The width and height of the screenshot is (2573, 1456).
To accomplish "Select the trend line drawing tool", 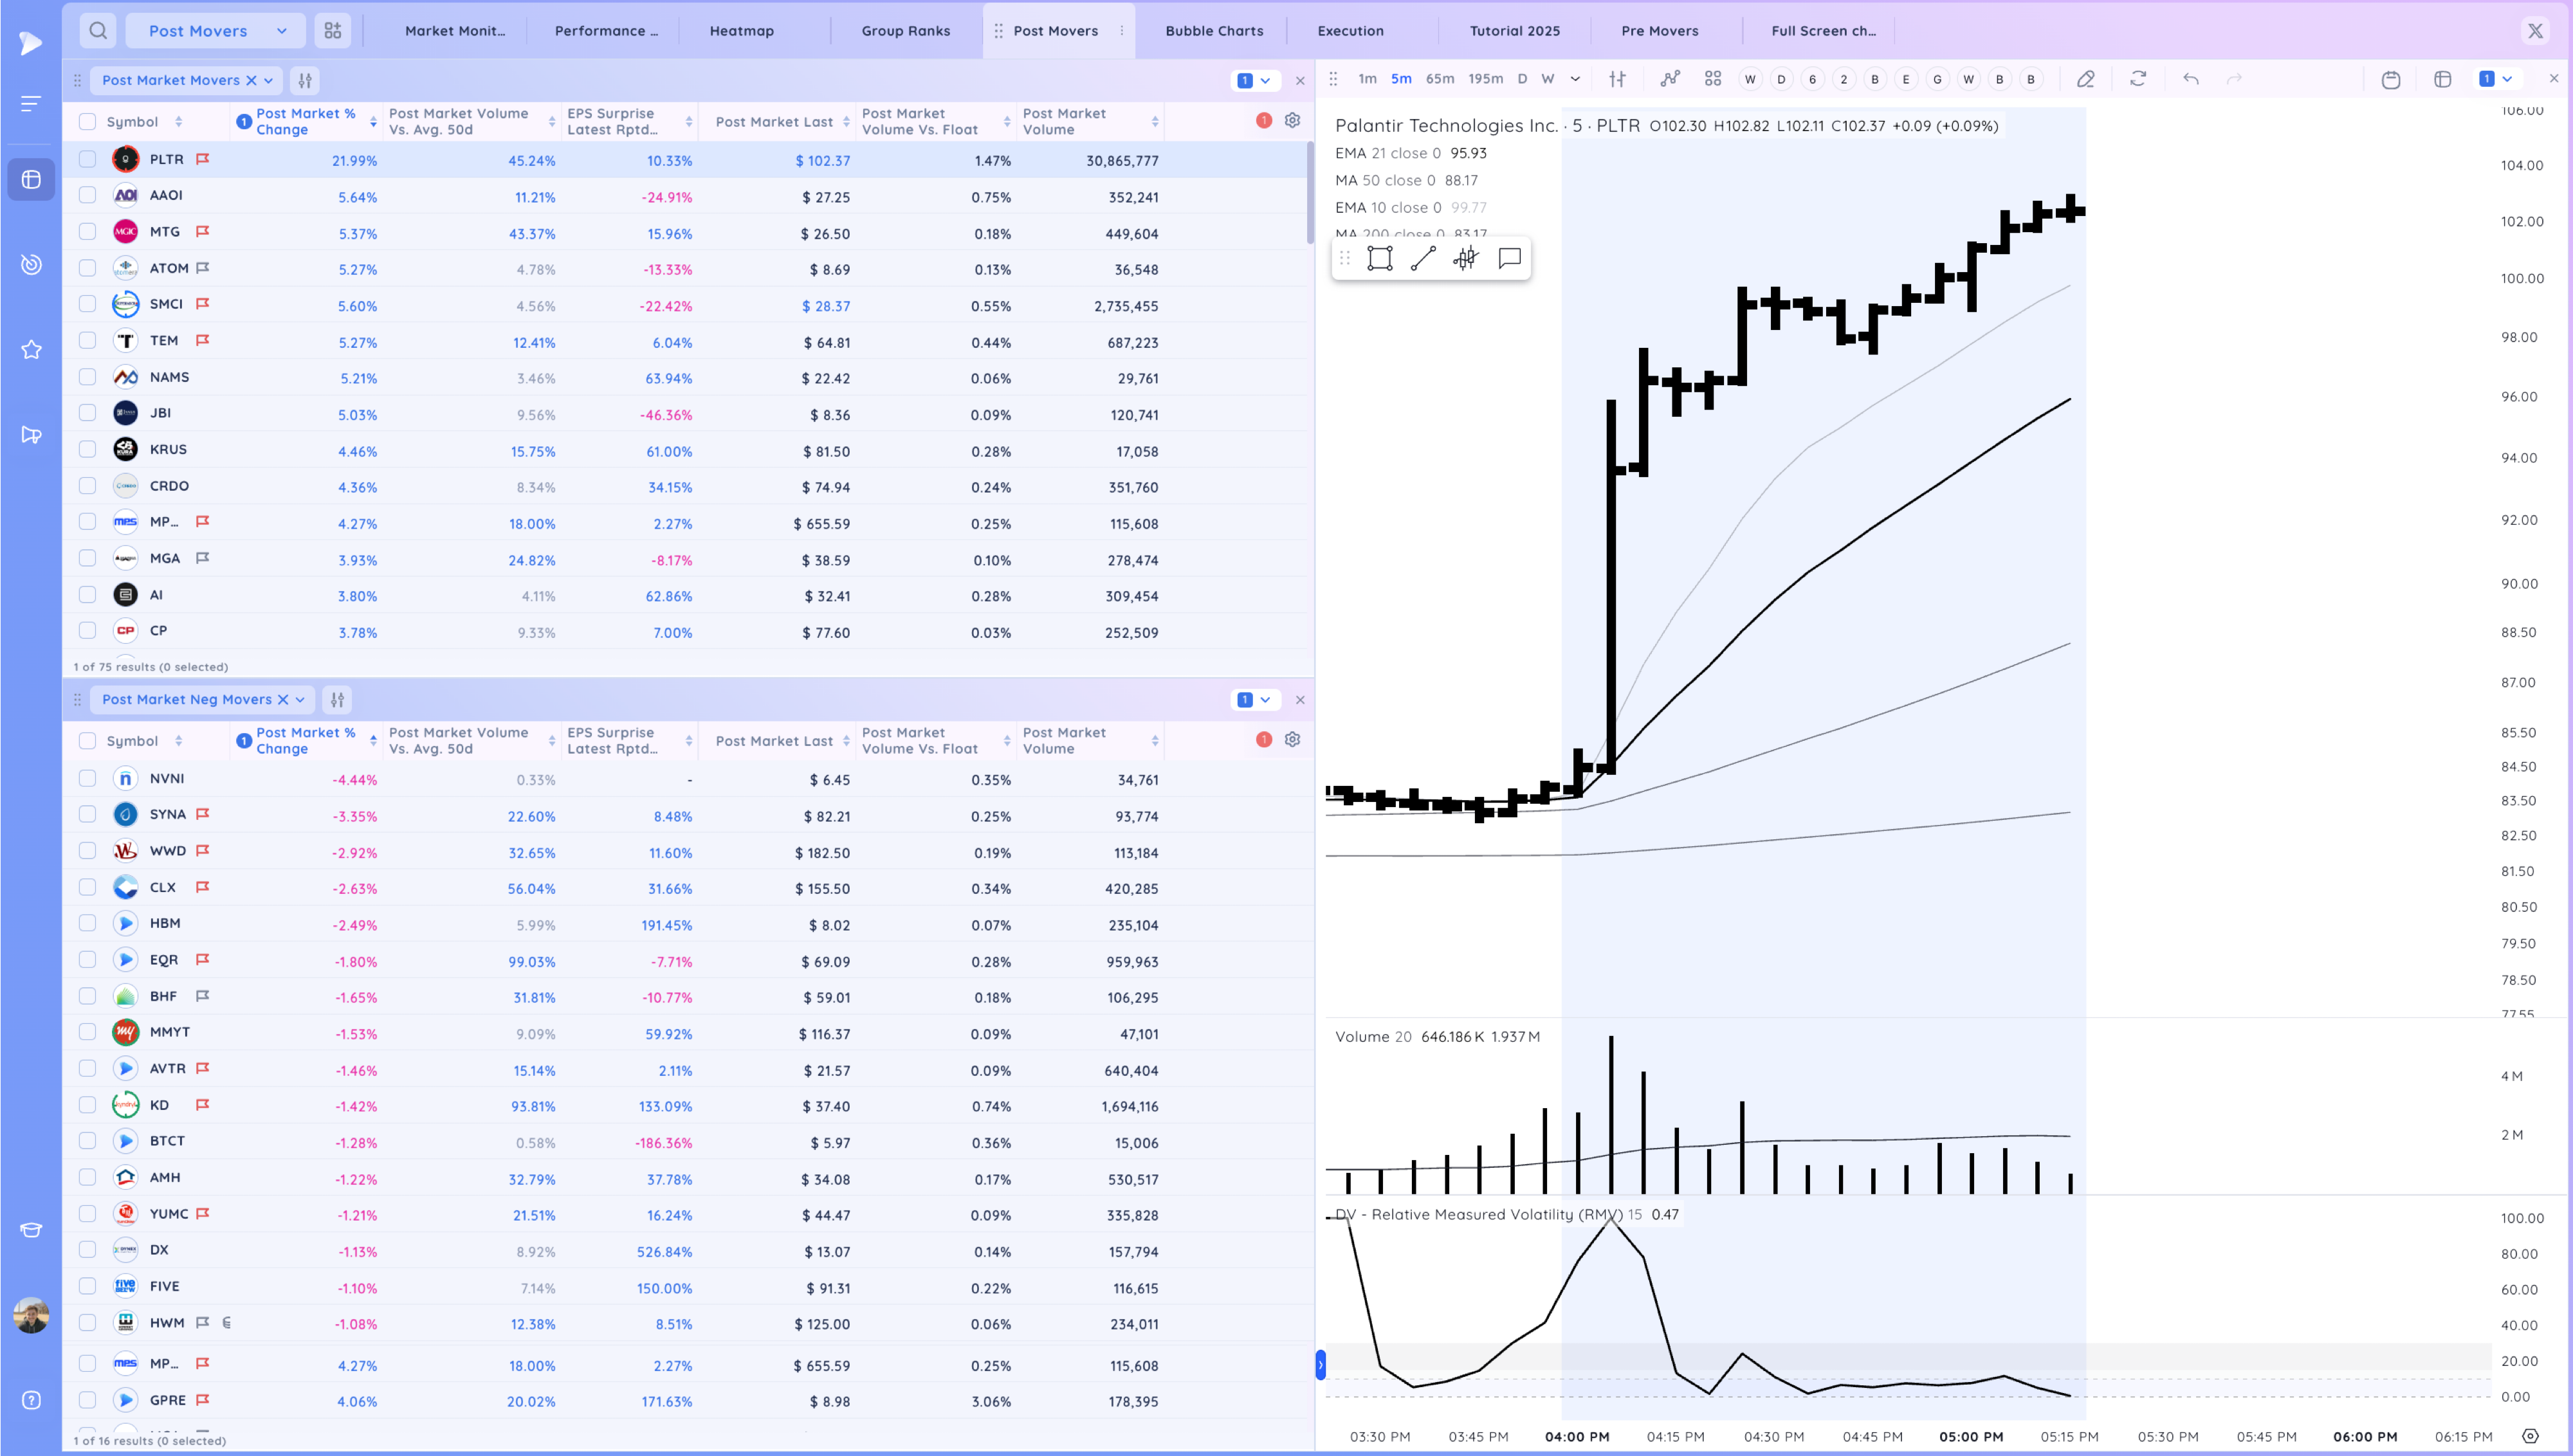I will pos(1422,259).
